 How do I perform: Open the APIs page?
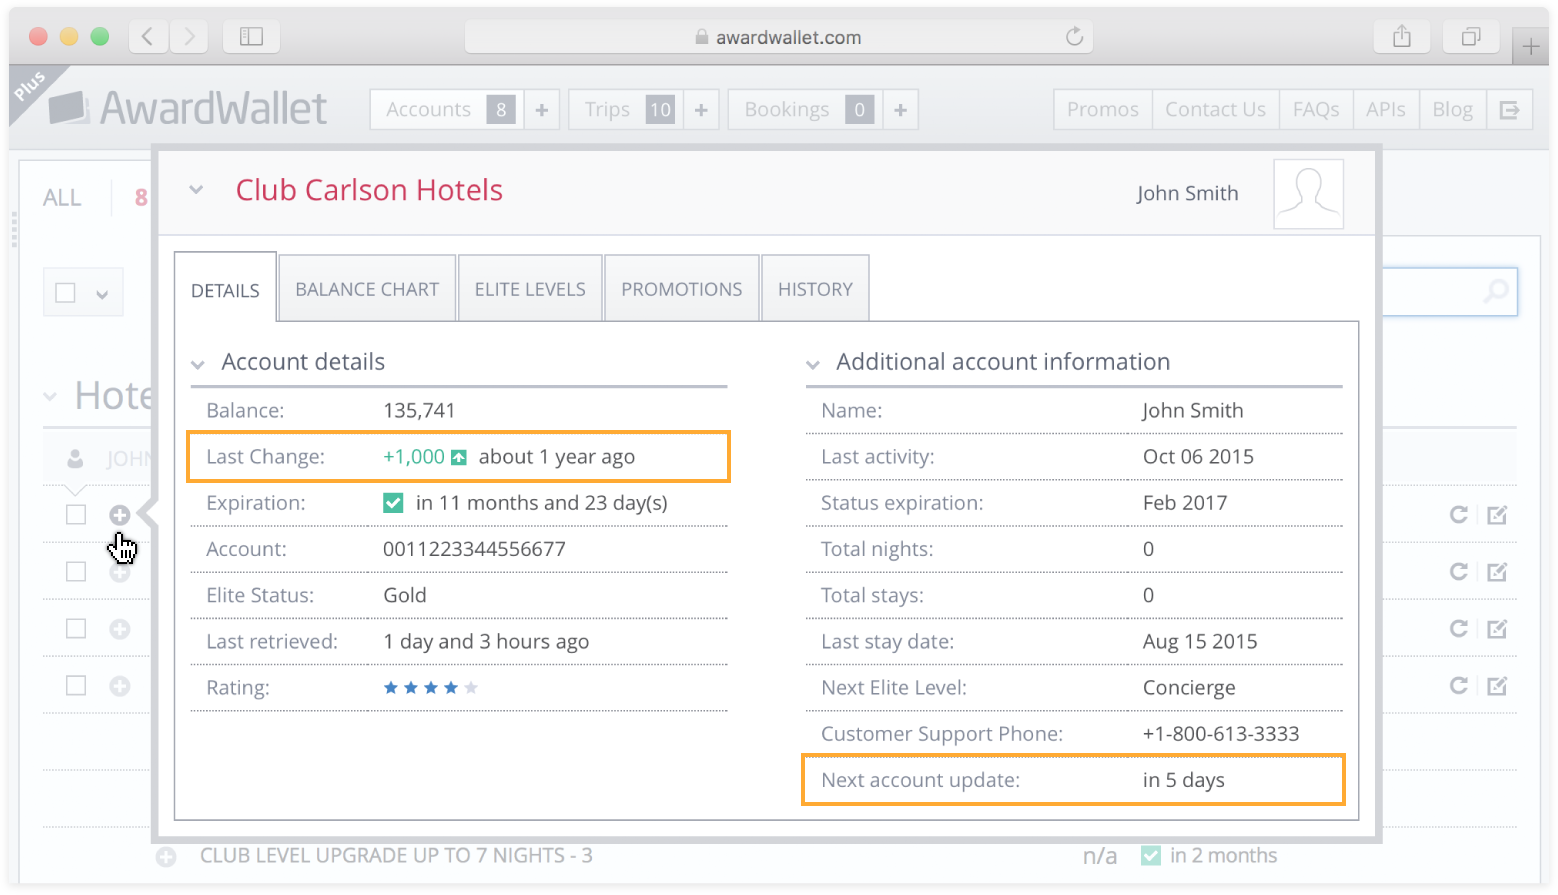(x=1385, y=109)
